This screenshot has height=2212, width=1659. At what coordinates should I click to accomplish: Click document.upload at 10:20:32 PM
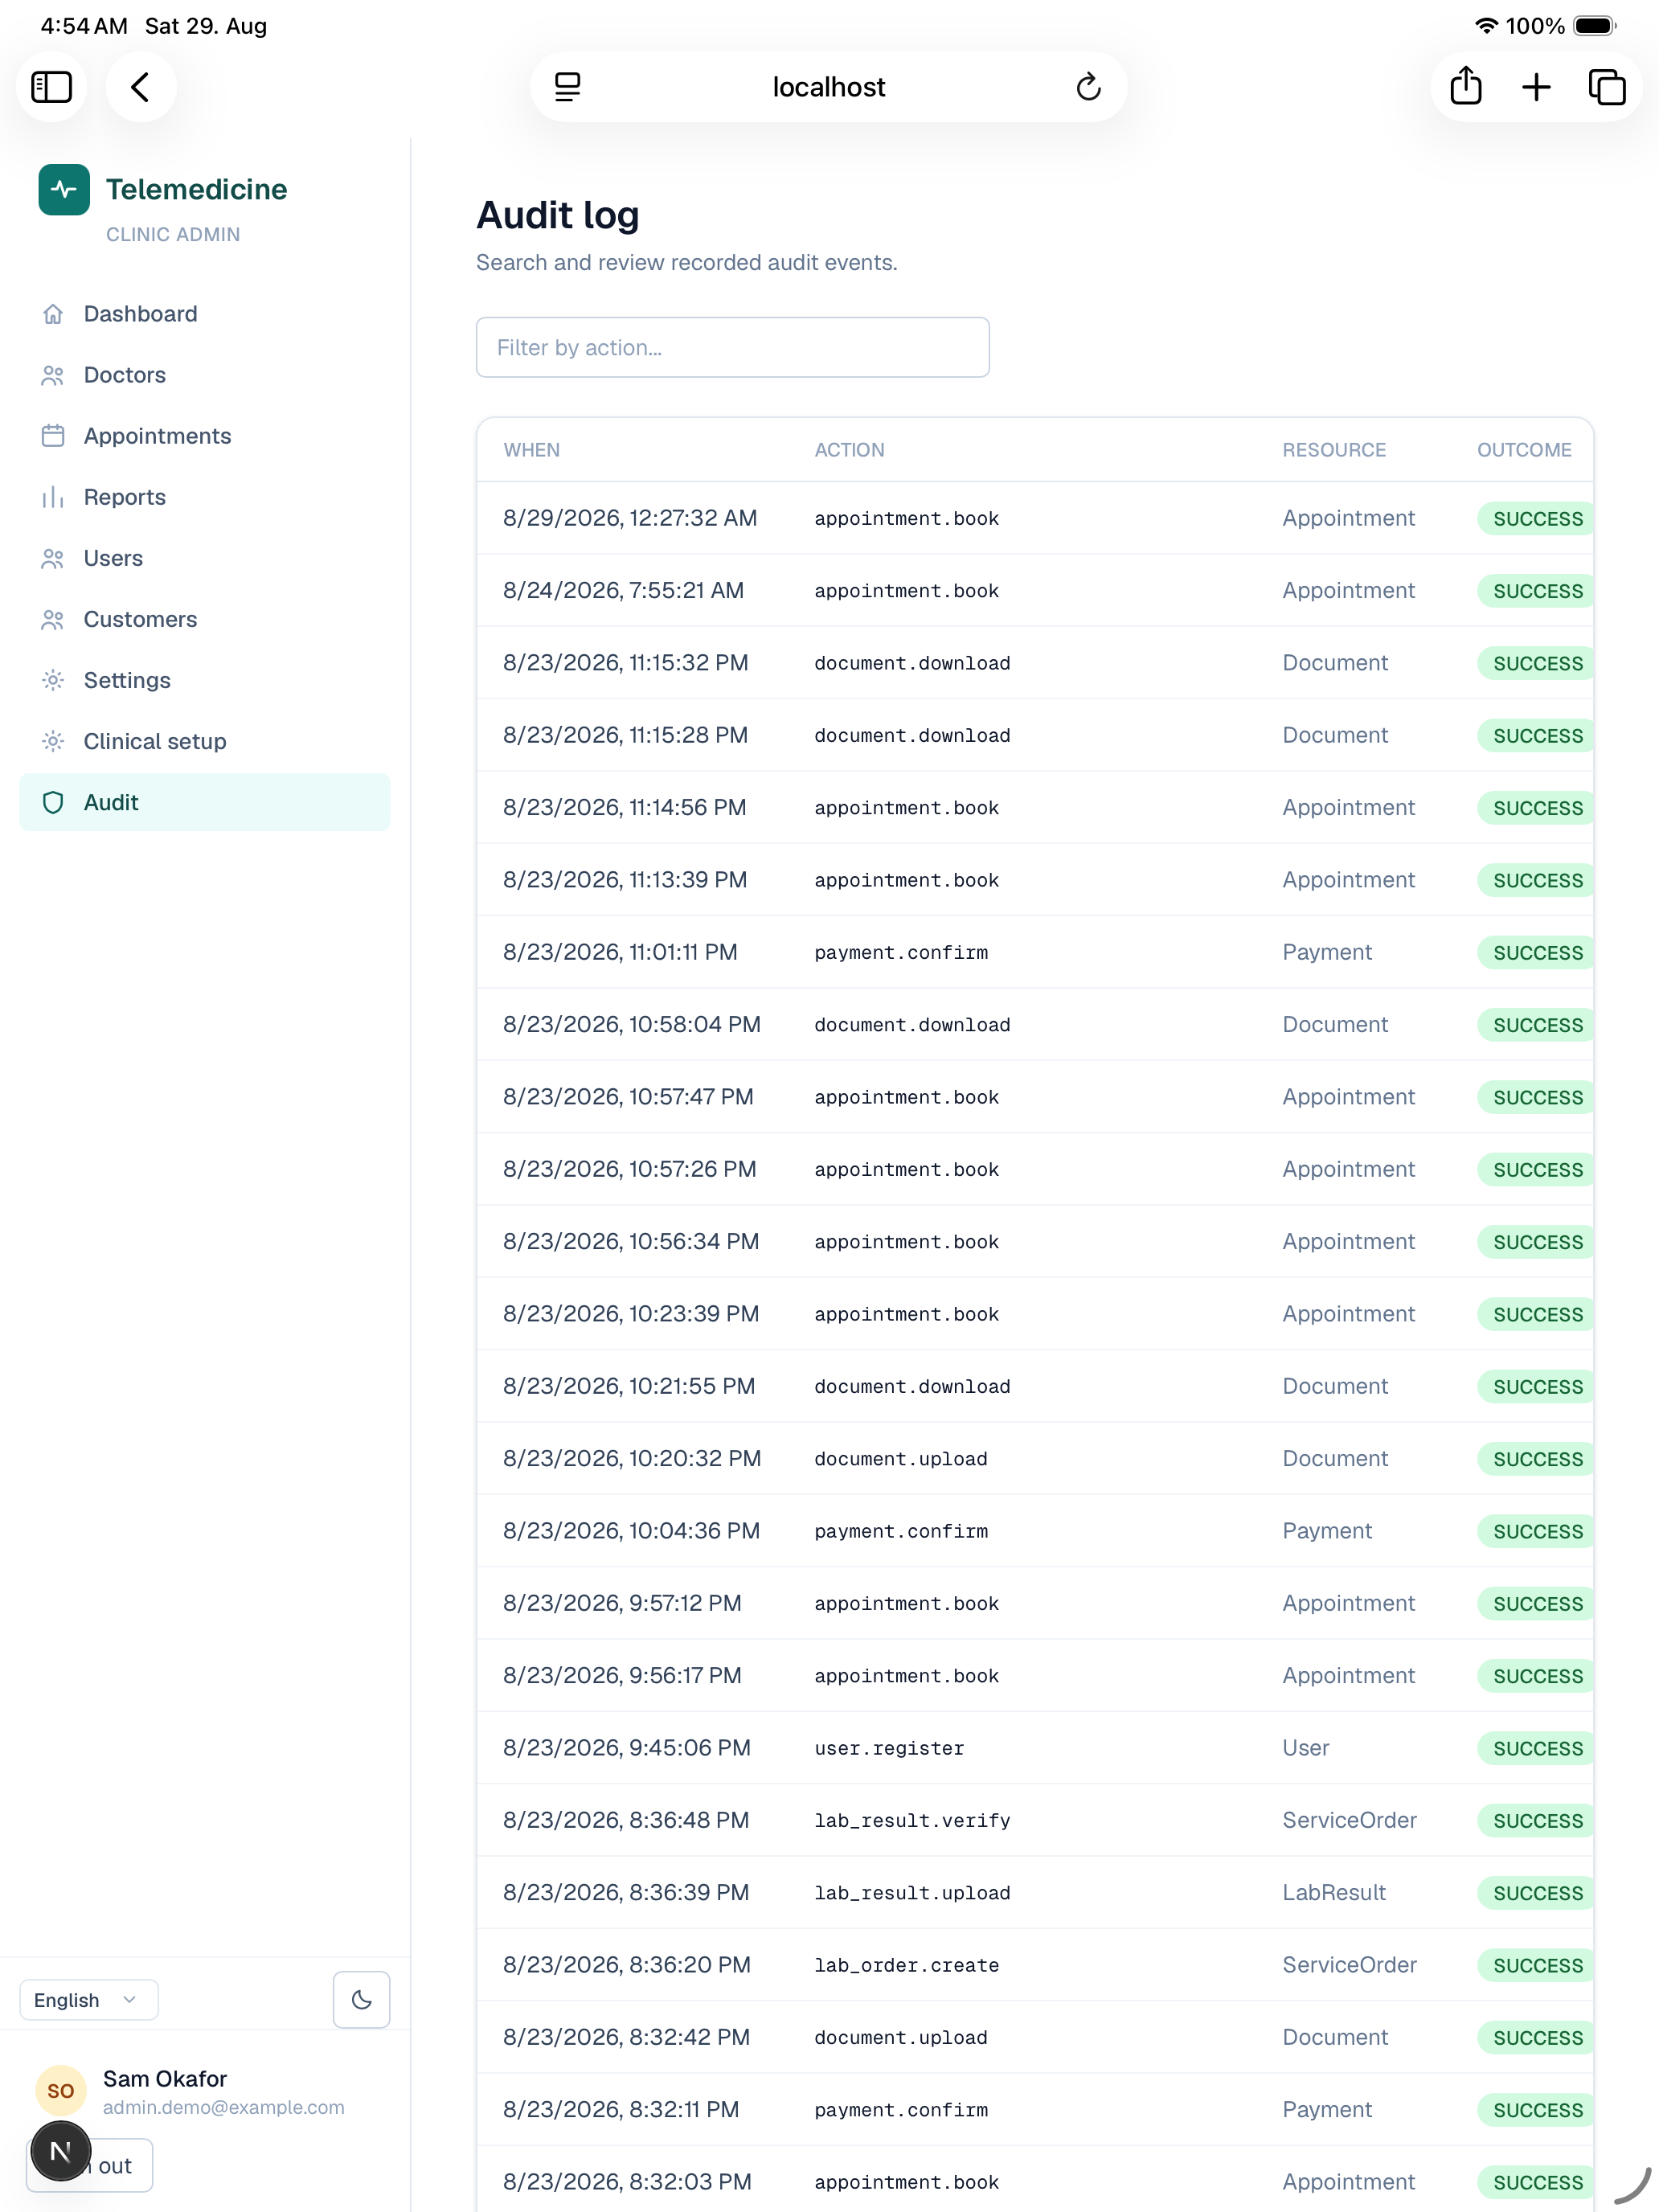pyautogui.click(x=901, y=1459)
